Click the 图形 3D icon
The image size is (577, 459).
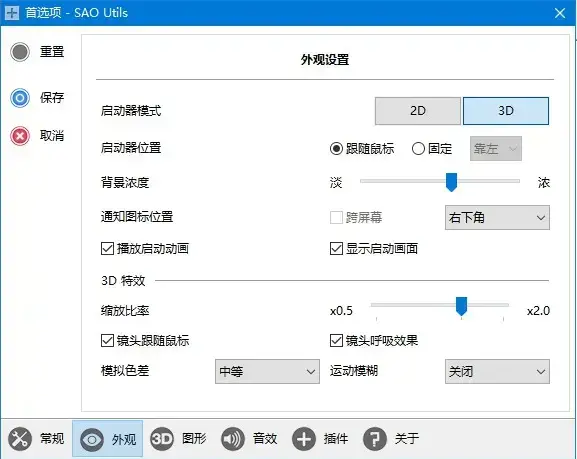pos(162,439)
